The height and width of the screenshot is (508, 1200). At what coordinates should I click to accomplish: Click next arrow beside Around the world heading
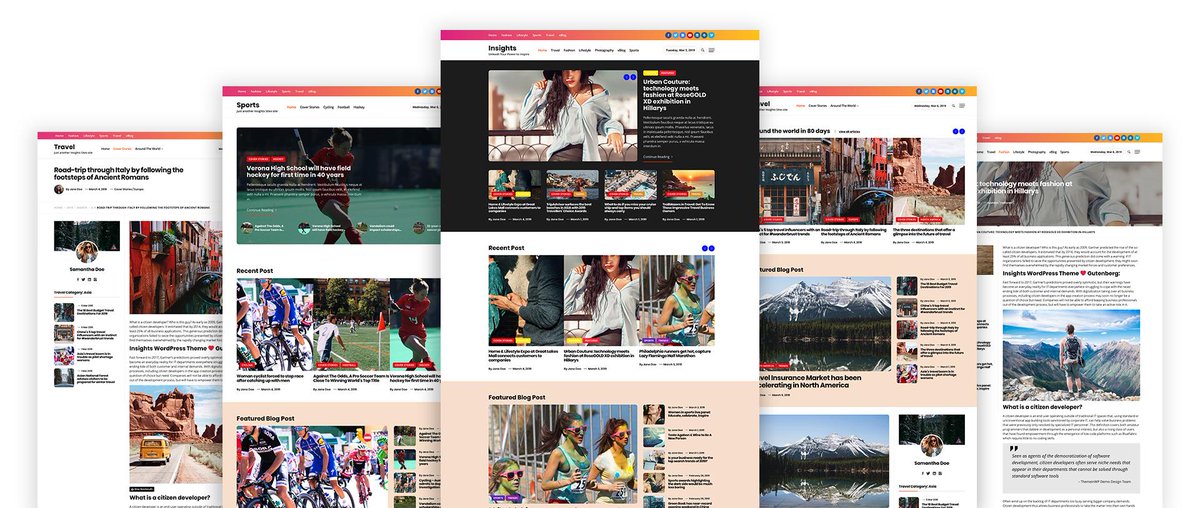coord(962,131)
